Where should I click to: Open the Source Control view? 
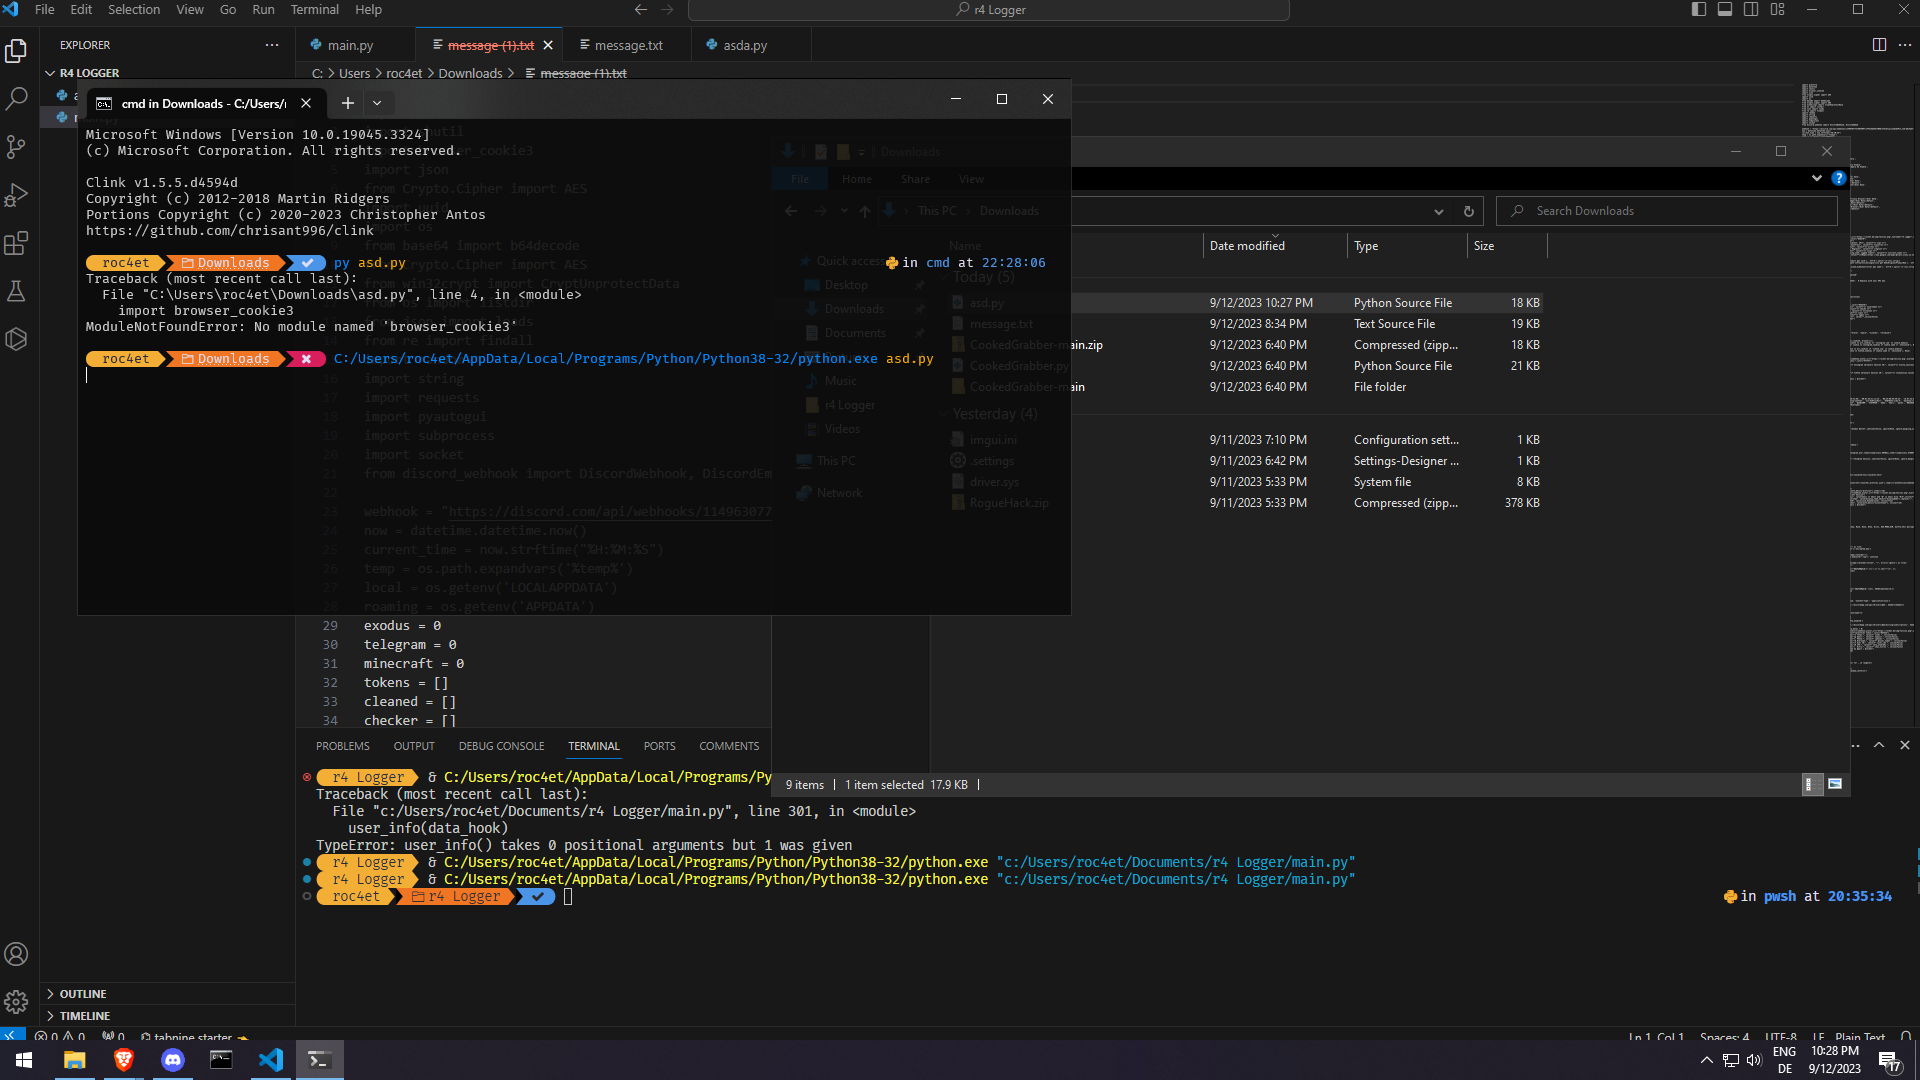click(16, 147)
